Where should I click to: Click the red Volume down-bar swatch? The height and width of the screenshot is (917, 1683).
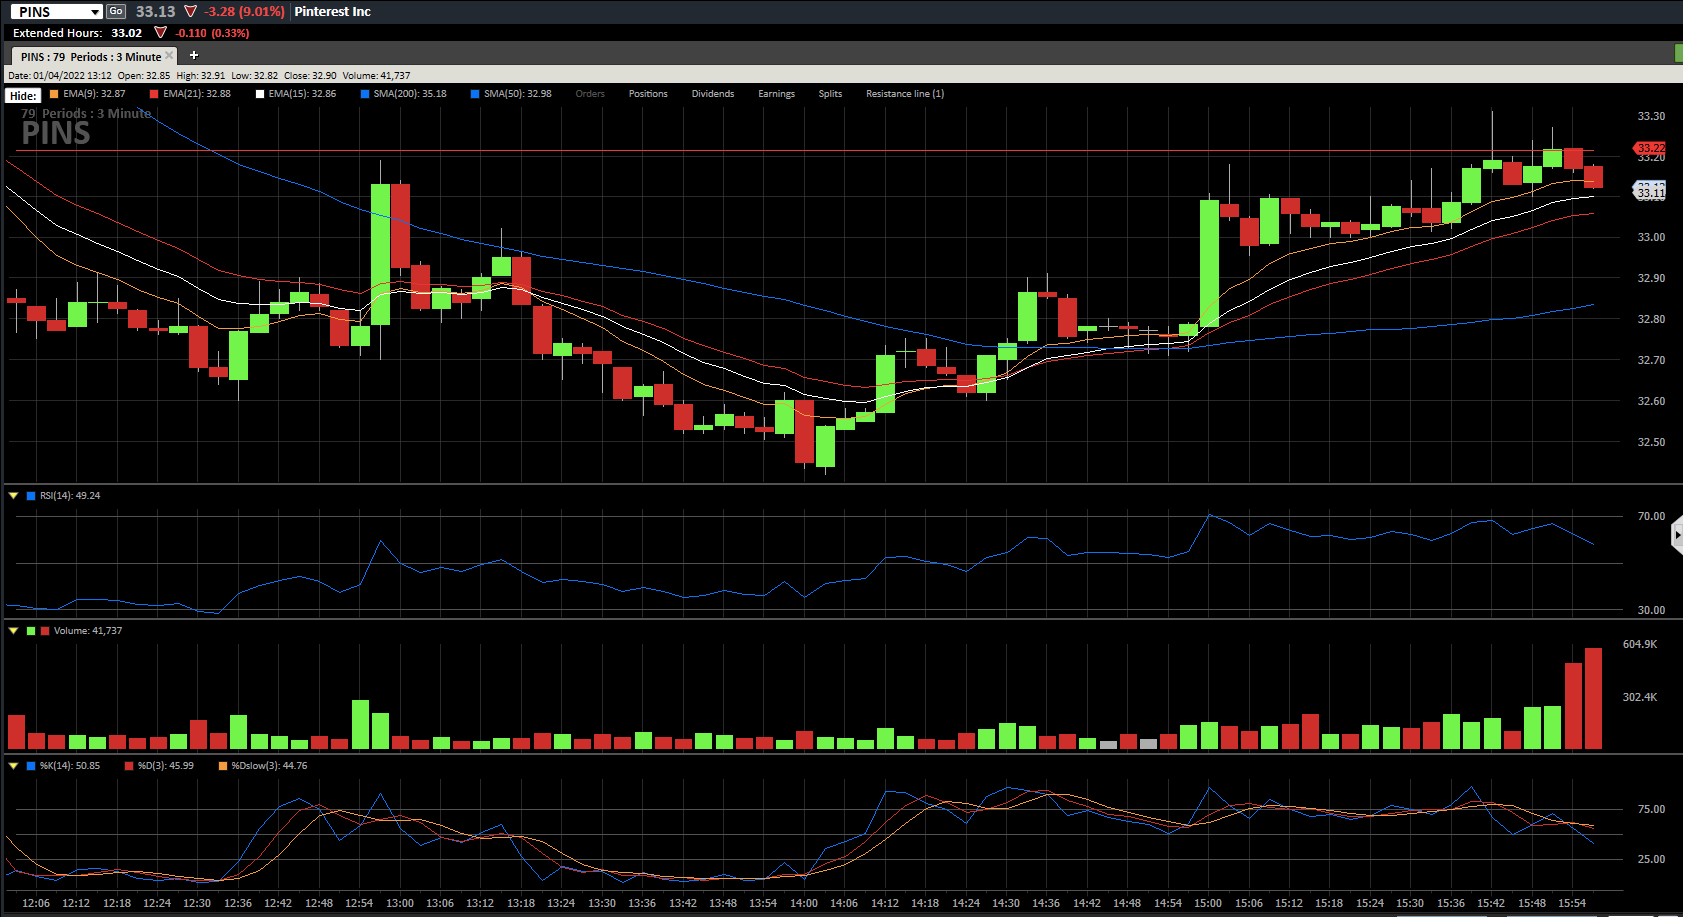(45, 631)
